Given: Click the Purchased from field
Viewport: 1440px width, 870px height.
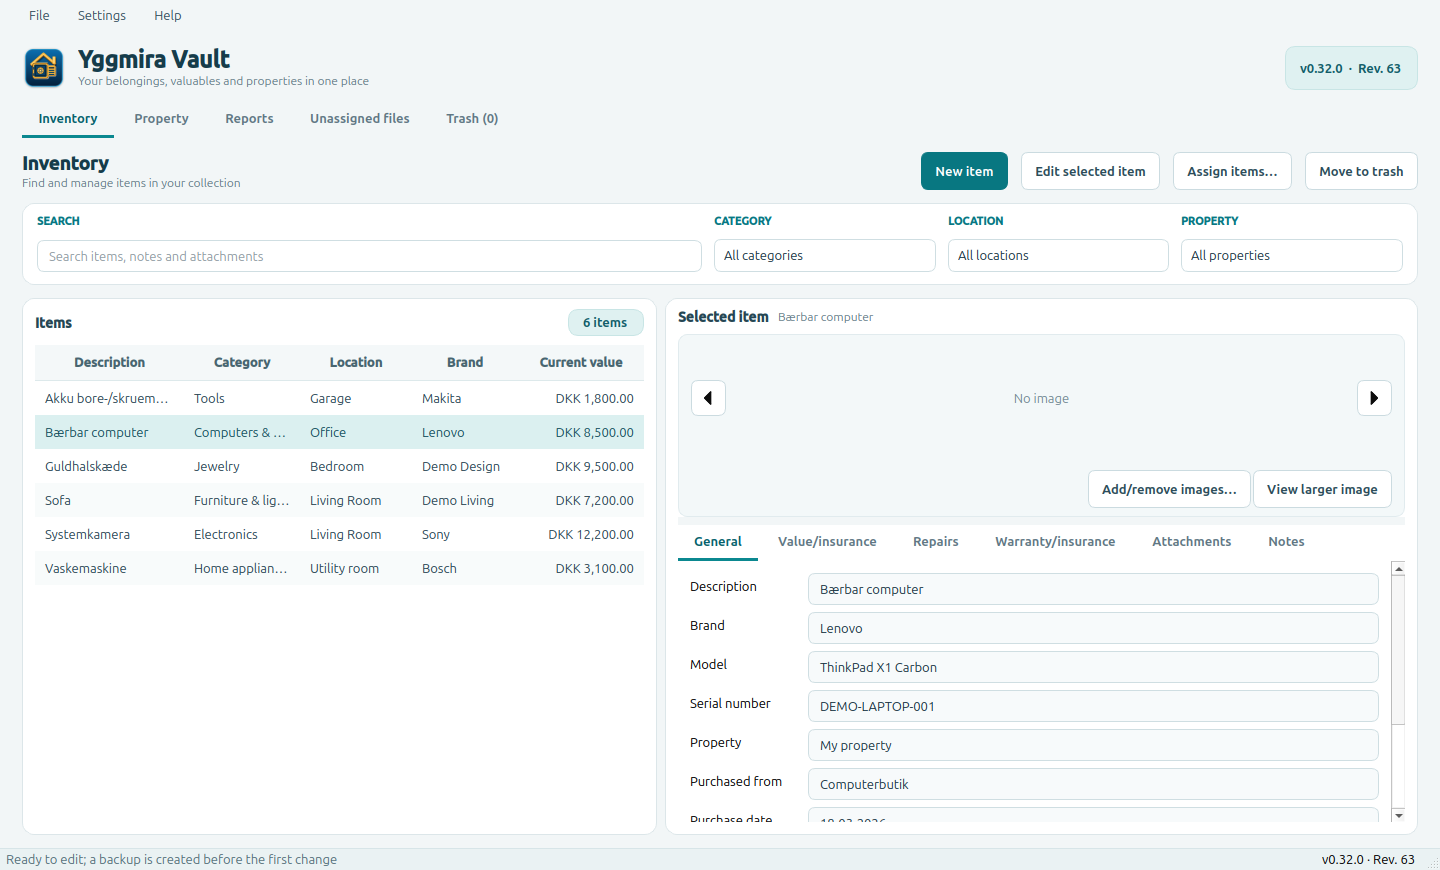Looking at the screenshot, I should coord(1093,784).
